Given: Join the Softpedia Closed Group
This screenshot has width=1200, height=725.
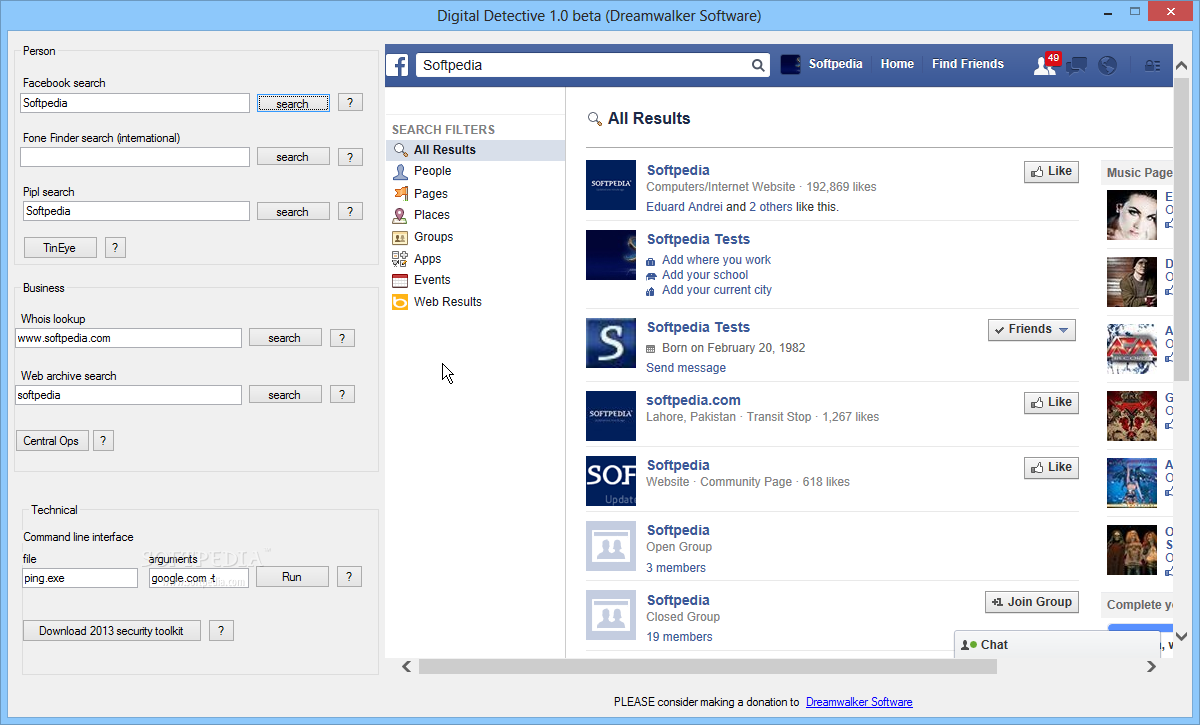Looking at the screenshot, I should [x=1031, y=602].
